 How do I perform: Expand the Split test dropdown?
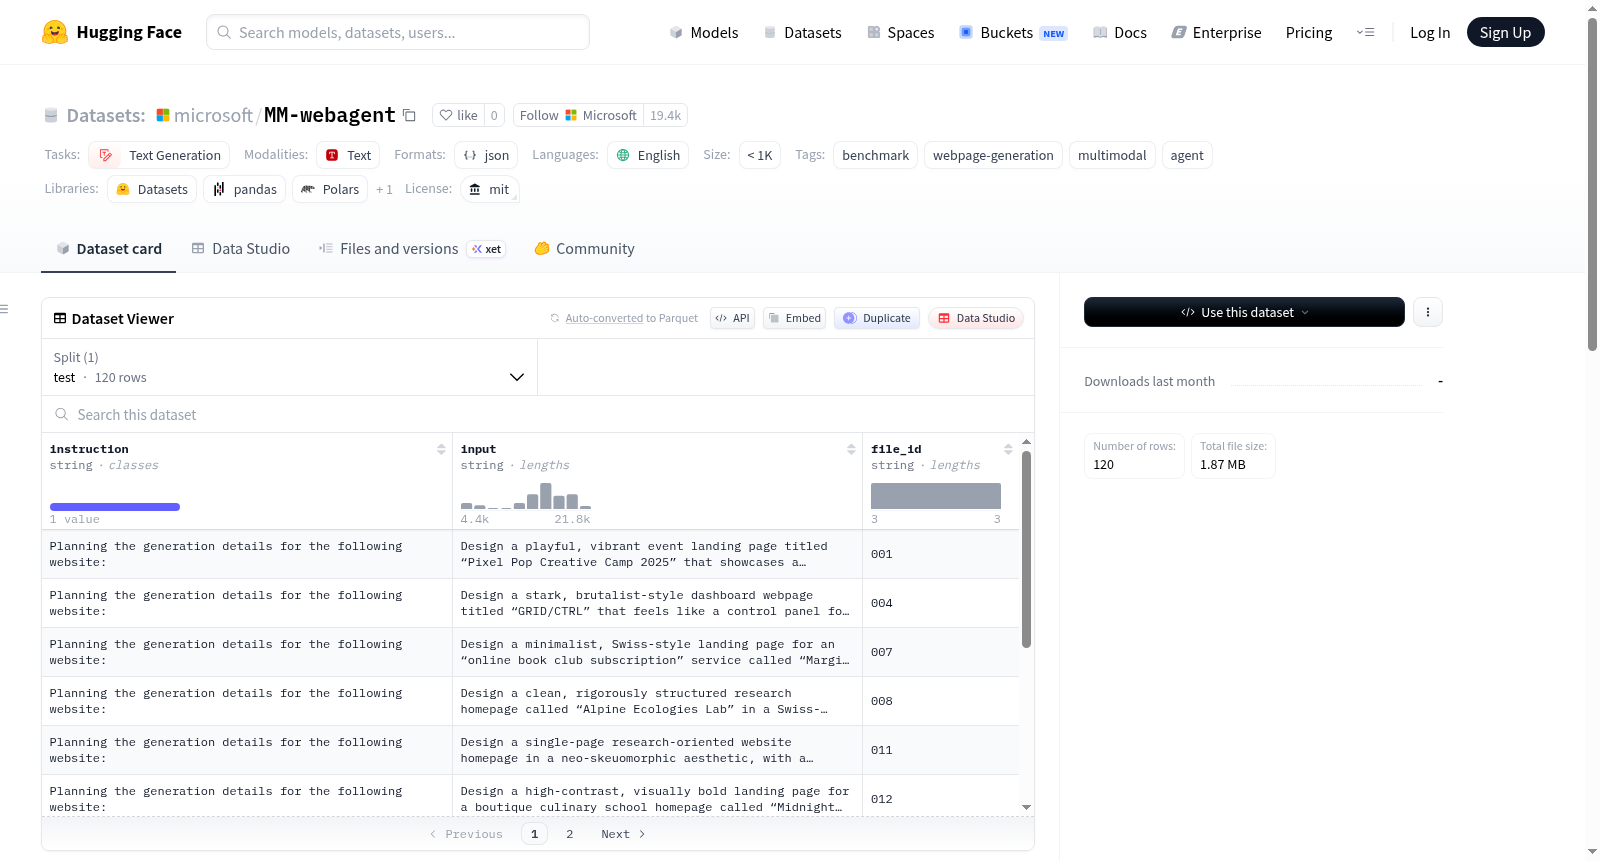point(289,367)
